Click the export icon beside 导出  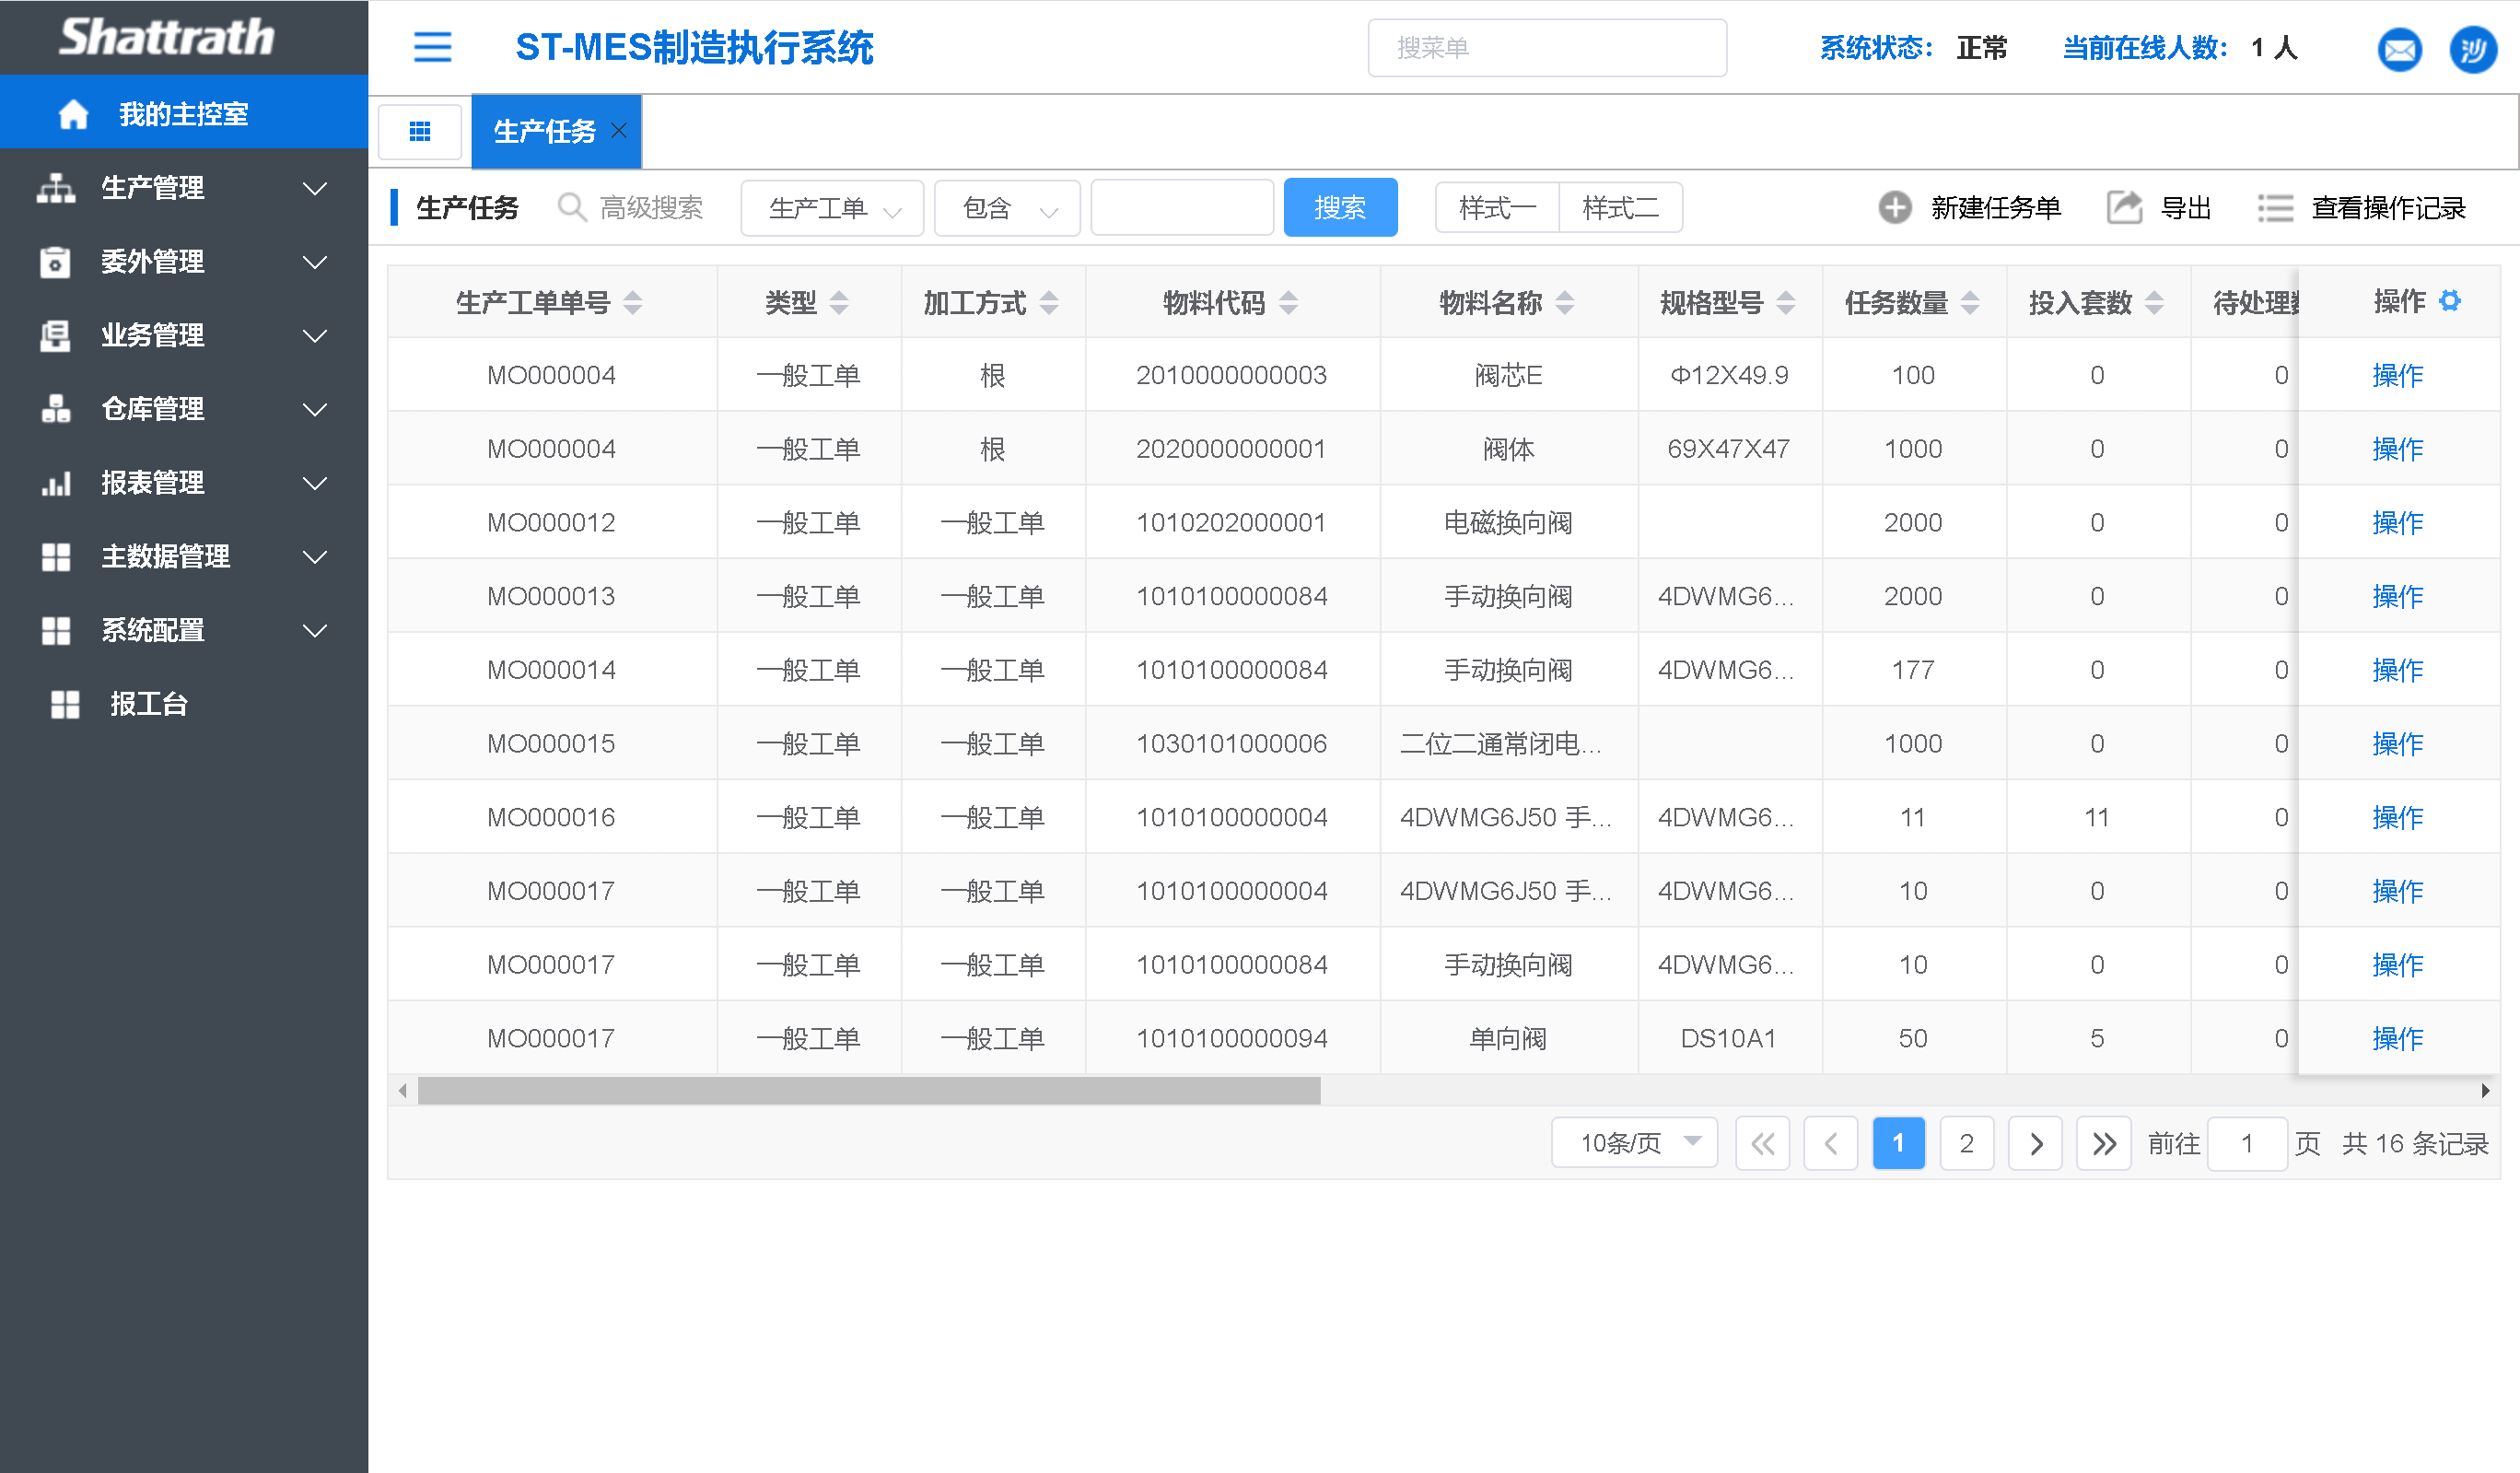click(2124, 207)
